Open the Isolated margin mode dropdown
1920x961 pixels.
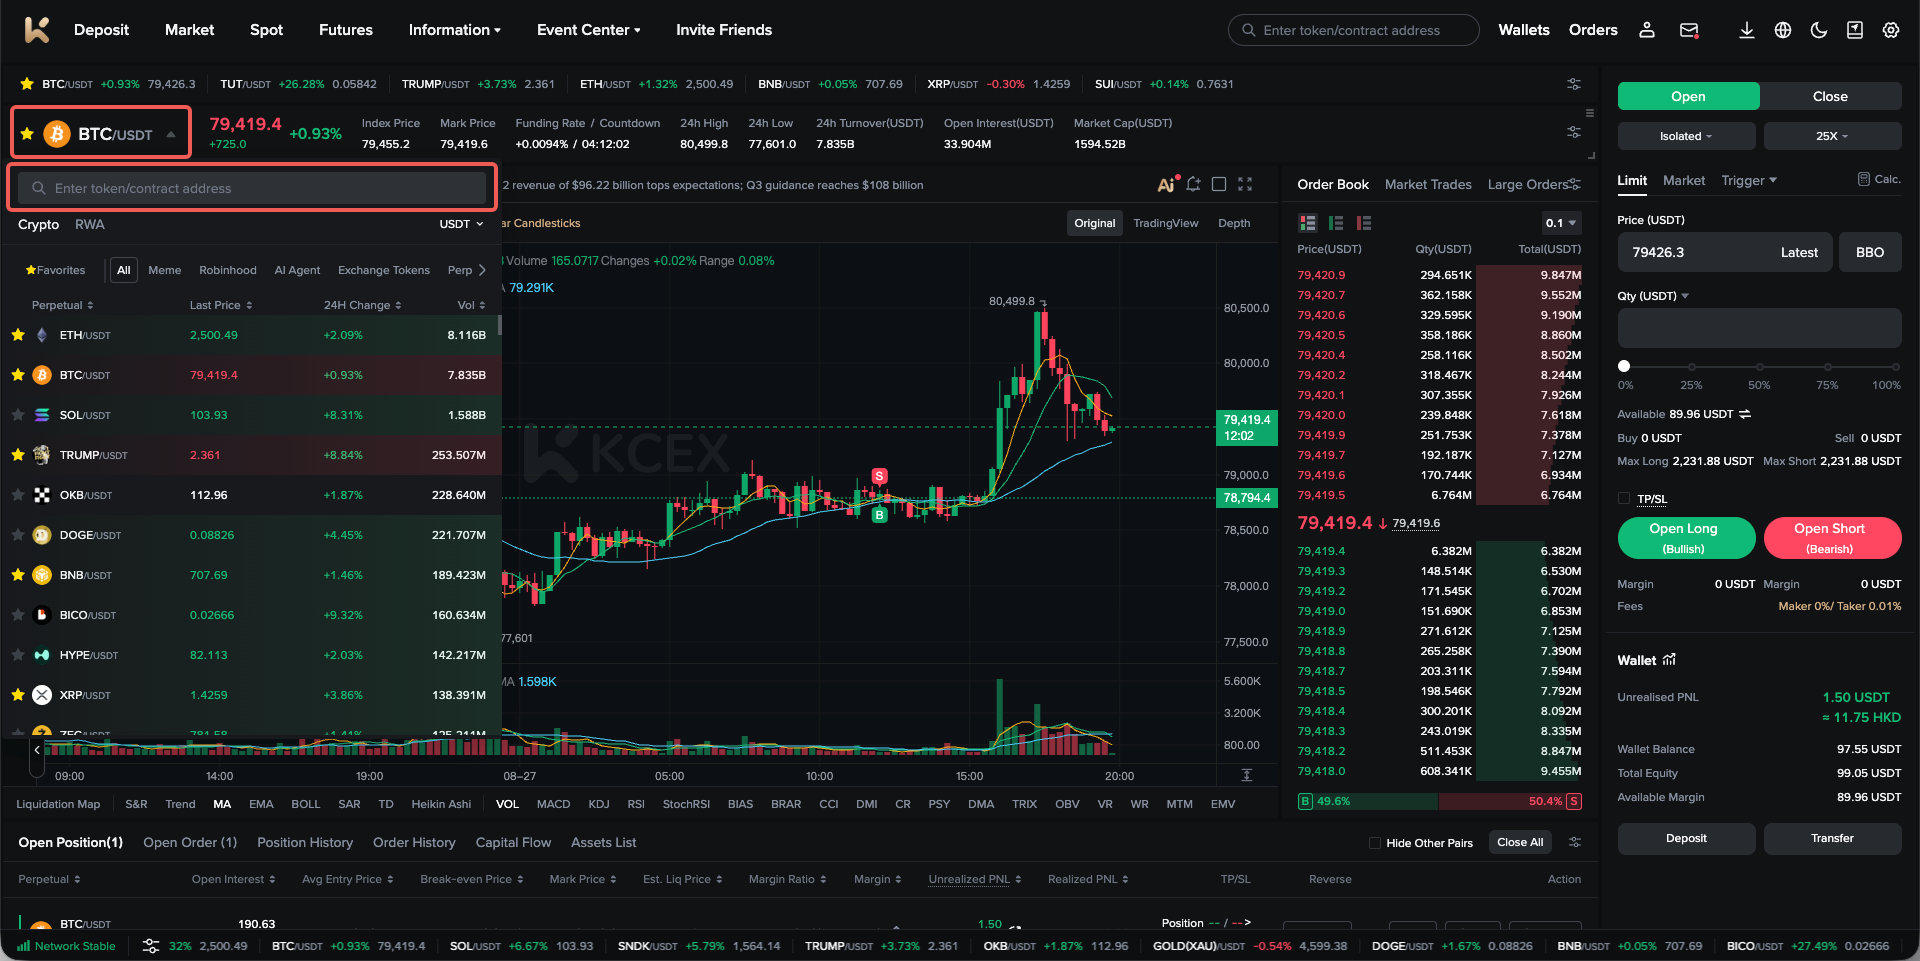tap(1686, 136)
